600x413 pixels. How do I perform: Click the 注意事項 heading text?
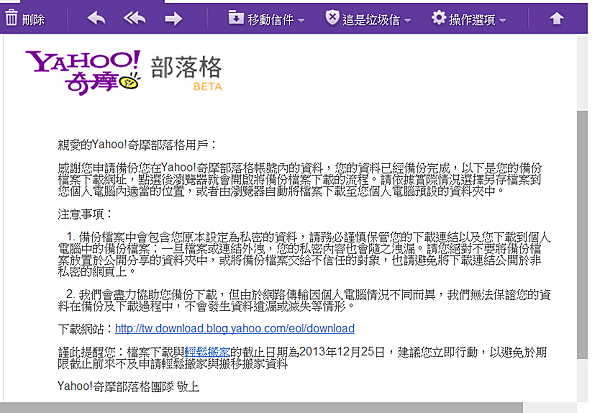pos(84,214)
